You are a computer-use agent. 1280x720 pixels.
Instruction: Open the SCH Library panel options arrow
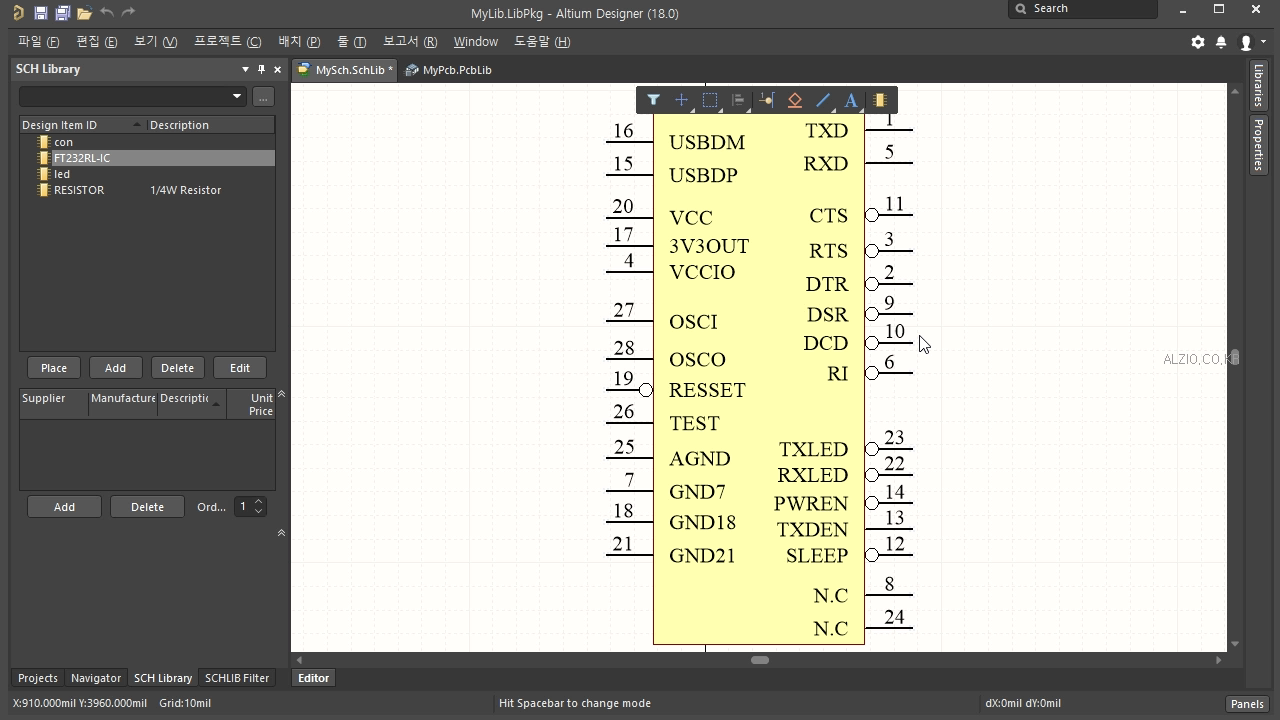245,69
